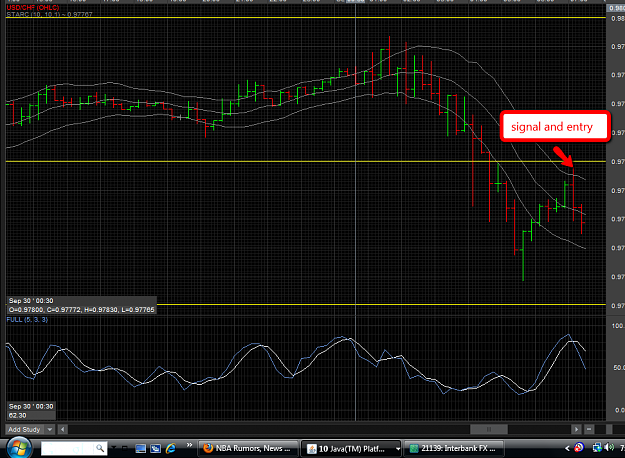Click the USD/CHF (OHLC) chart label
Image resolution: width=625 pixels, height=458 pixels.
[x=33, y=8]
